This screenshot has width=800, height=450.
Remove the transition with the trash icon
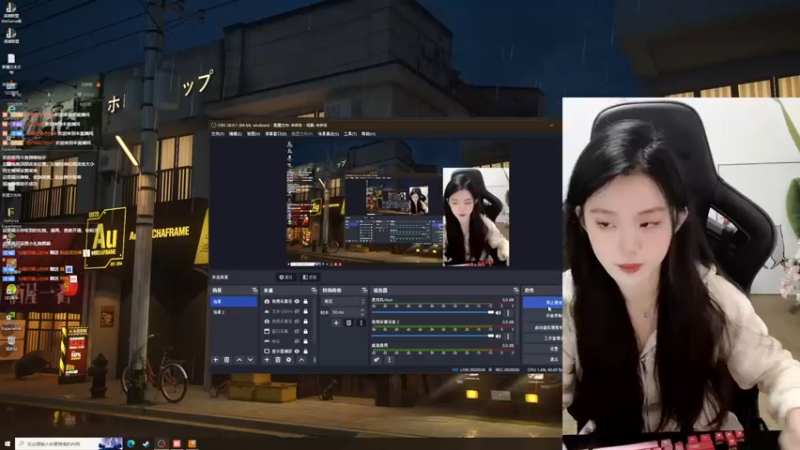coord(349,322)
